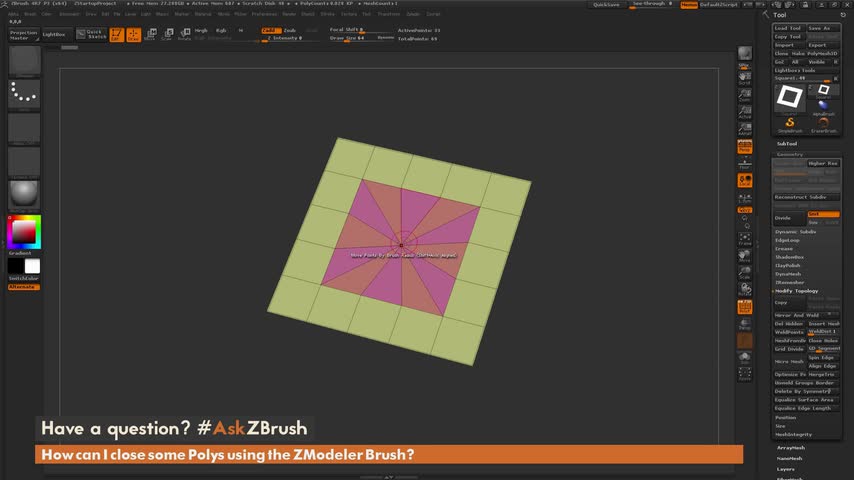
Task: Expand Dynamic Subdiv section
Action: (796, 232)
